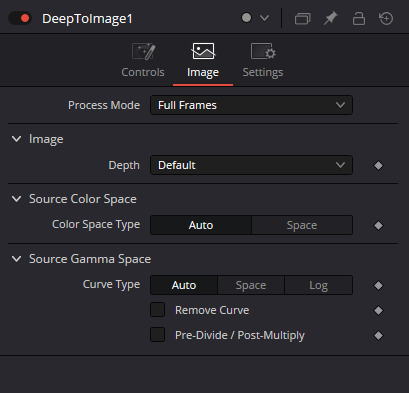Switch to the Image tab
The width and height of the screenshot is (409, 393).
click(203, 61)
